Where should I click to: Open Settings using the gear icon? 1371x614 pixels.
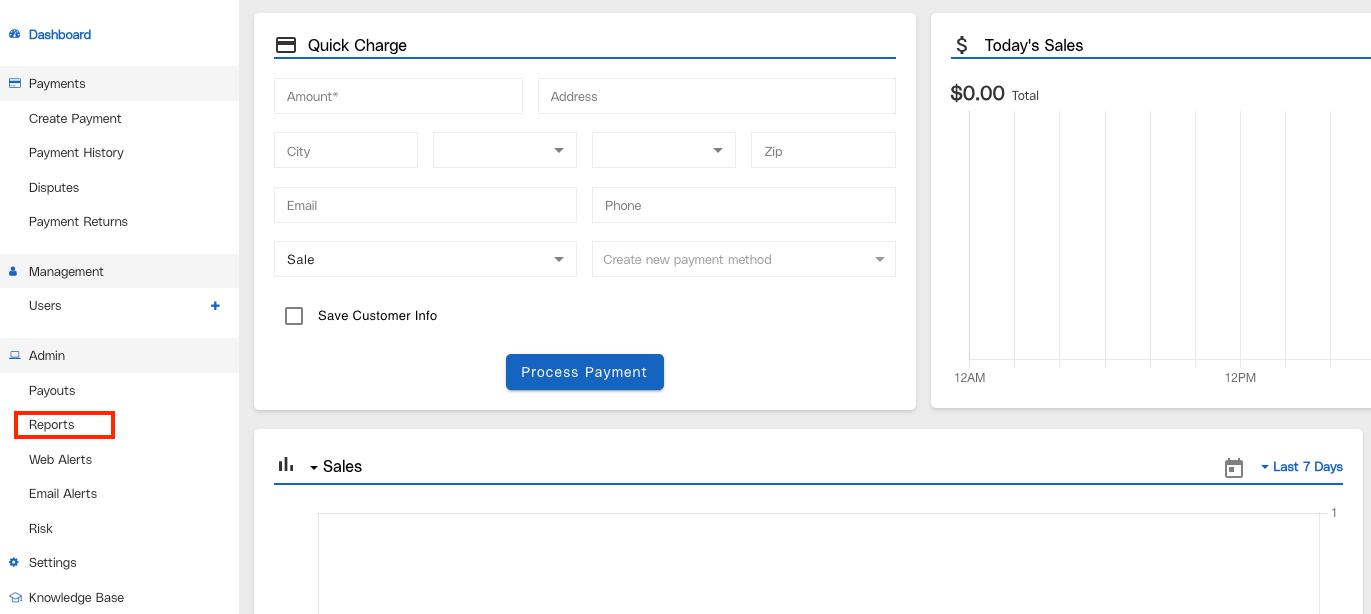coord(14,562)
